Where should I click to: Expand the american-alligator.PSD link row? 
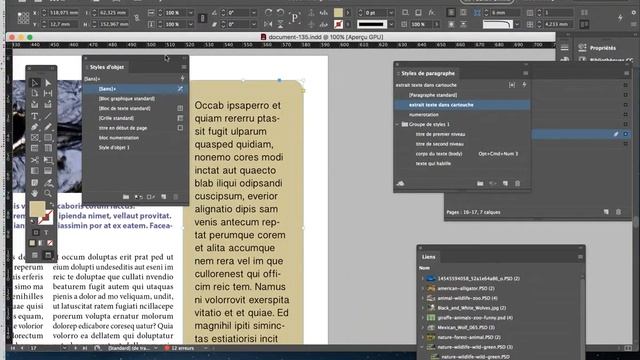pyautogui.click(x=422, y=288)
